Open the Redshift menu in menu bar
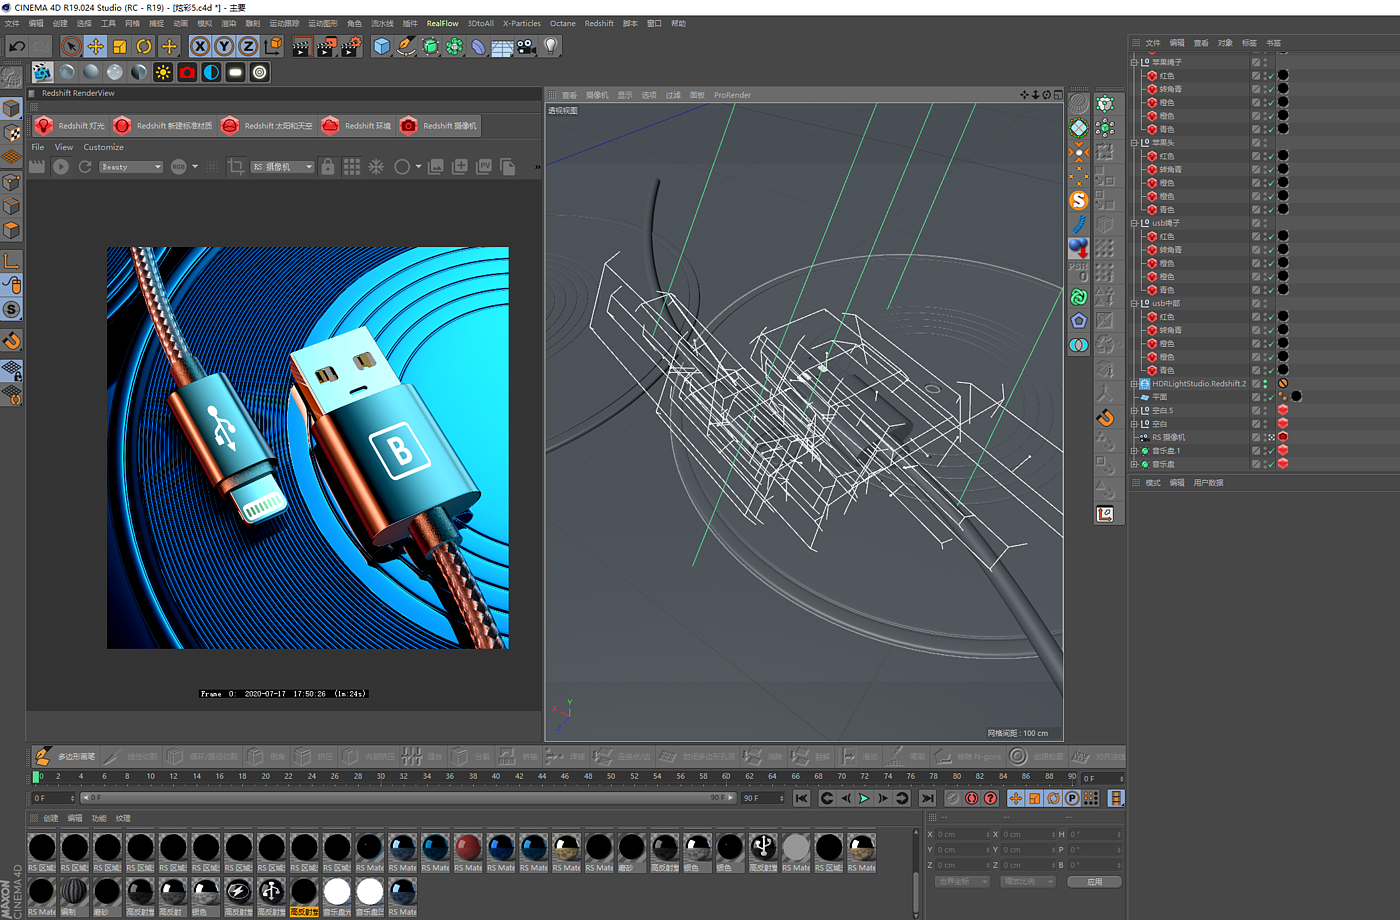Screen dimensions: 1400x920 (x=599, y=23)
